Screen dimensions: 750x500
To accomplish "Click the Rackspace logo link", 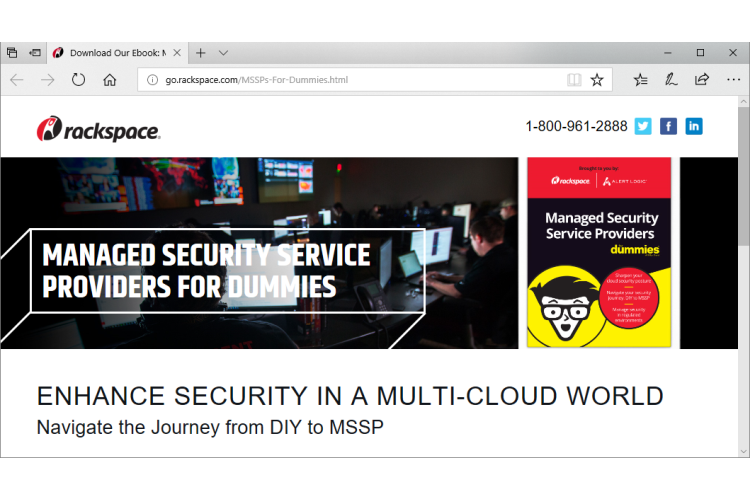I will coord(98,129).
